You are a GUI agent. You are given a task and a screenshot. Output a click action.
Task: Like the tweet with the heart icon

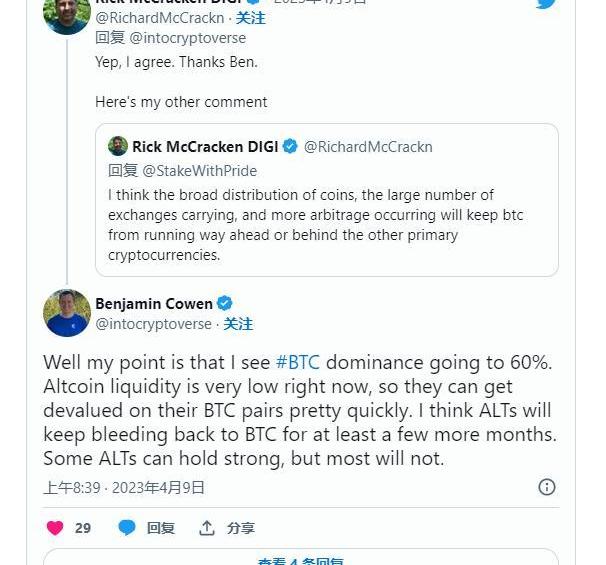click(x=55, y=528)
